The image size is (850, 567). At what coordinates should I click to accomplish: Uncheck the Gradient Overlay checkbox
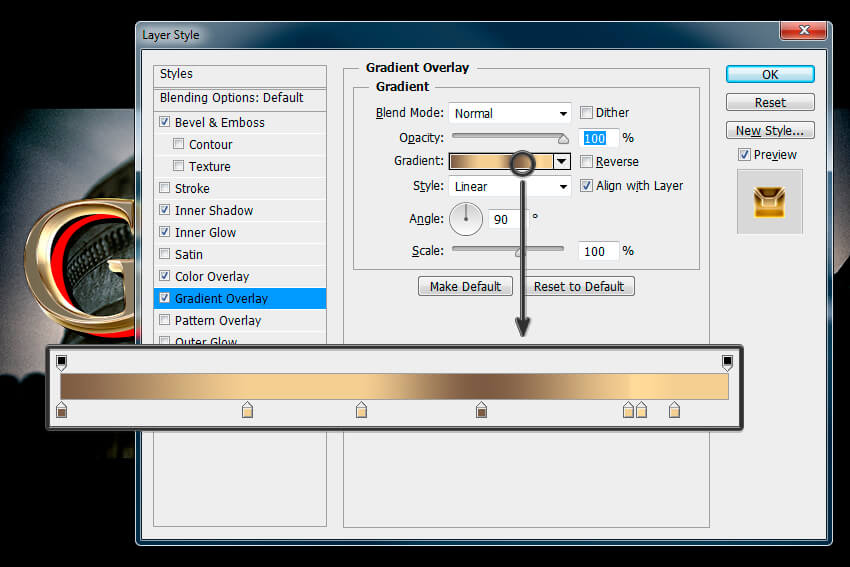(x=165, y=298)
